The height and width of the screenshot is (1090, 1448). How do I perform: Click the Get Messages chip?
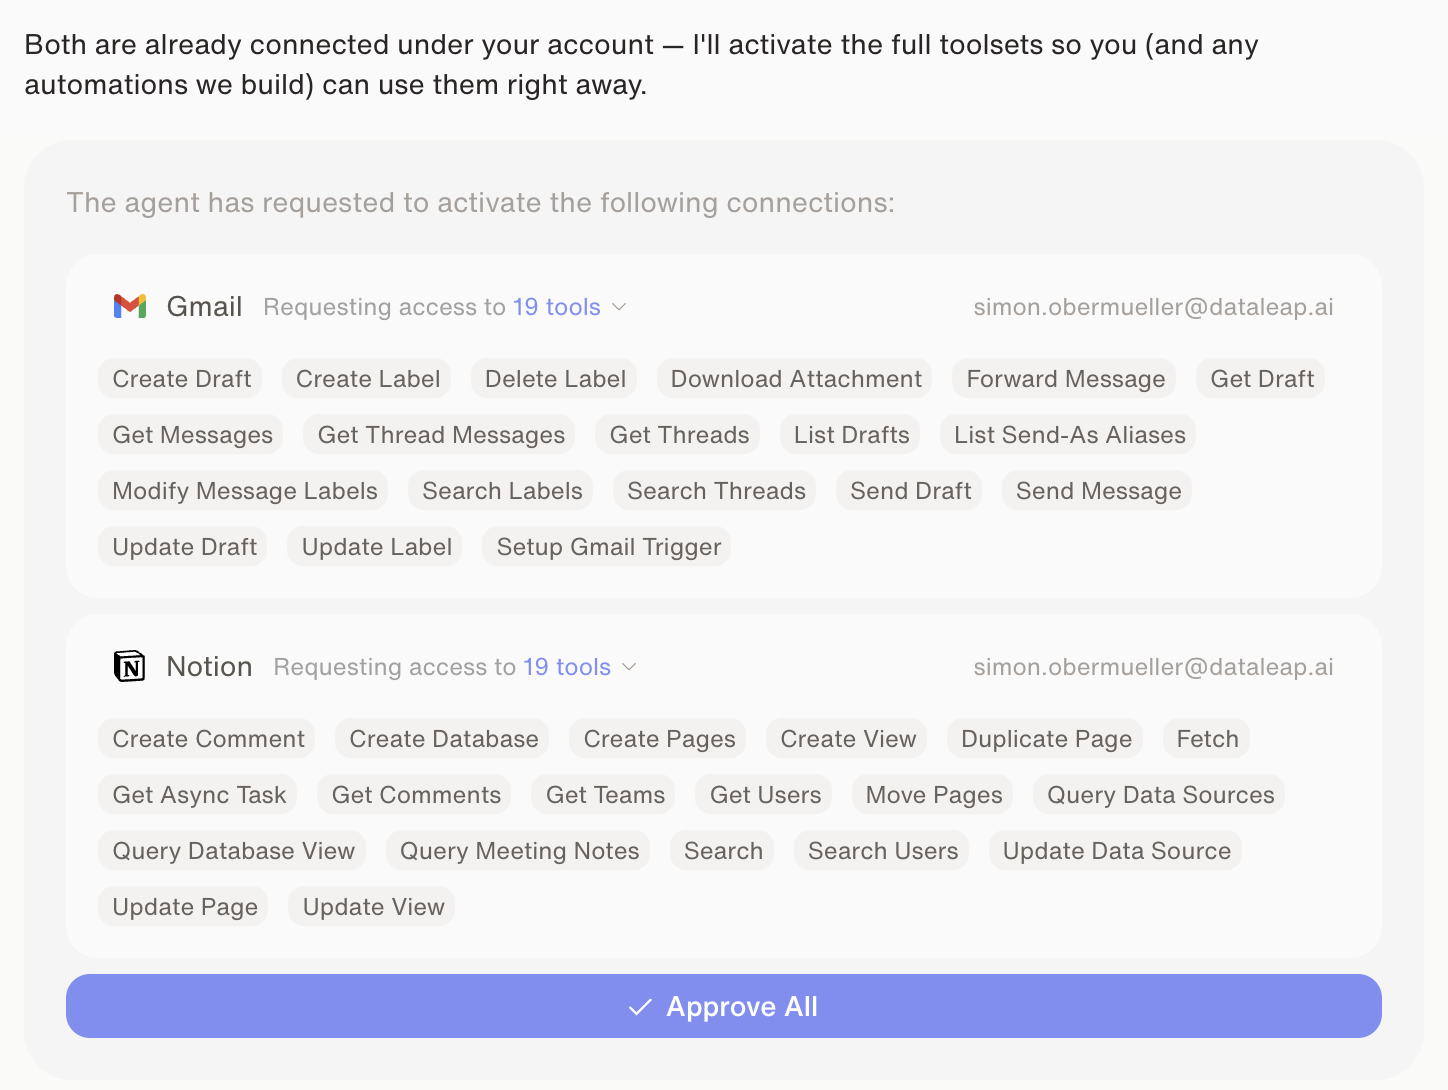192,435
